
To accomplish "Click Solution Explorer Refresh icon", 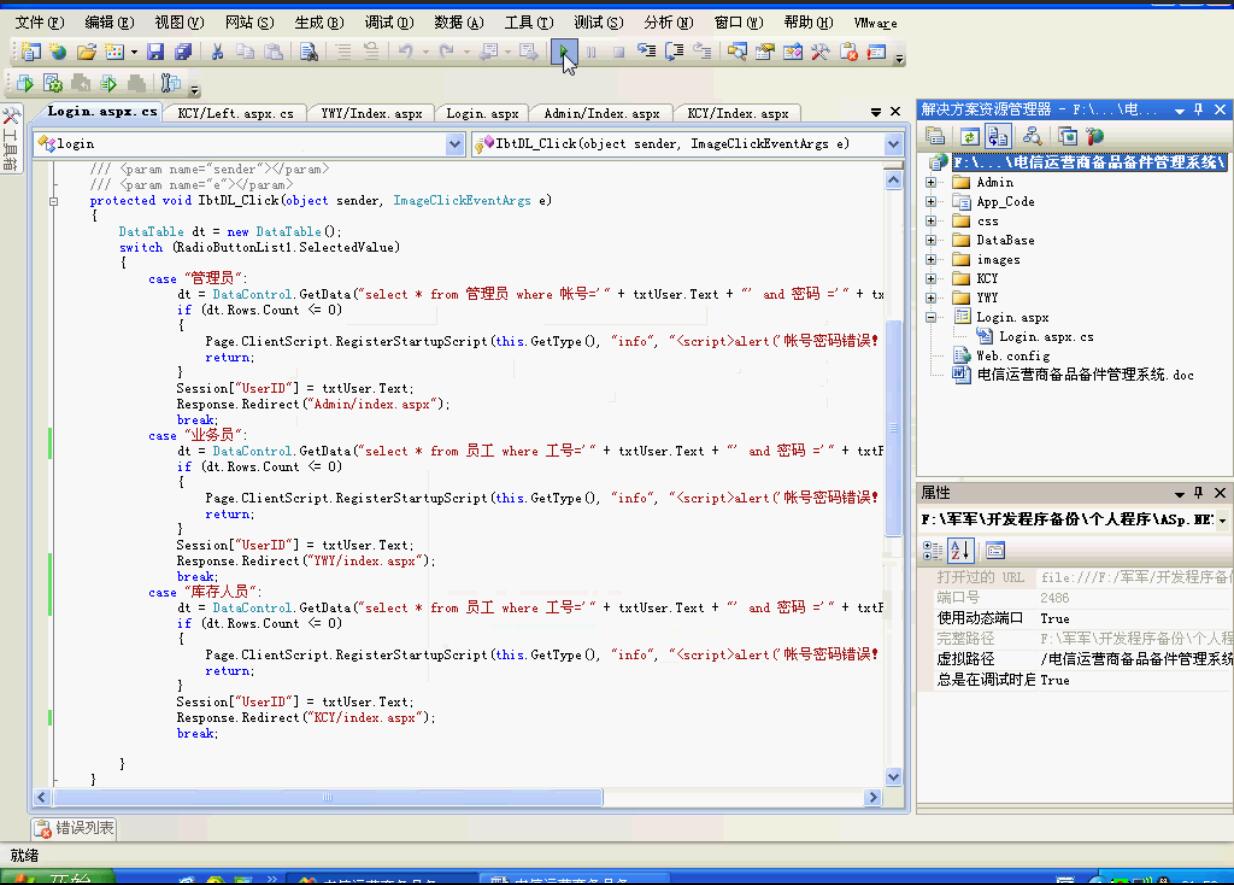I will click(969, 136).
